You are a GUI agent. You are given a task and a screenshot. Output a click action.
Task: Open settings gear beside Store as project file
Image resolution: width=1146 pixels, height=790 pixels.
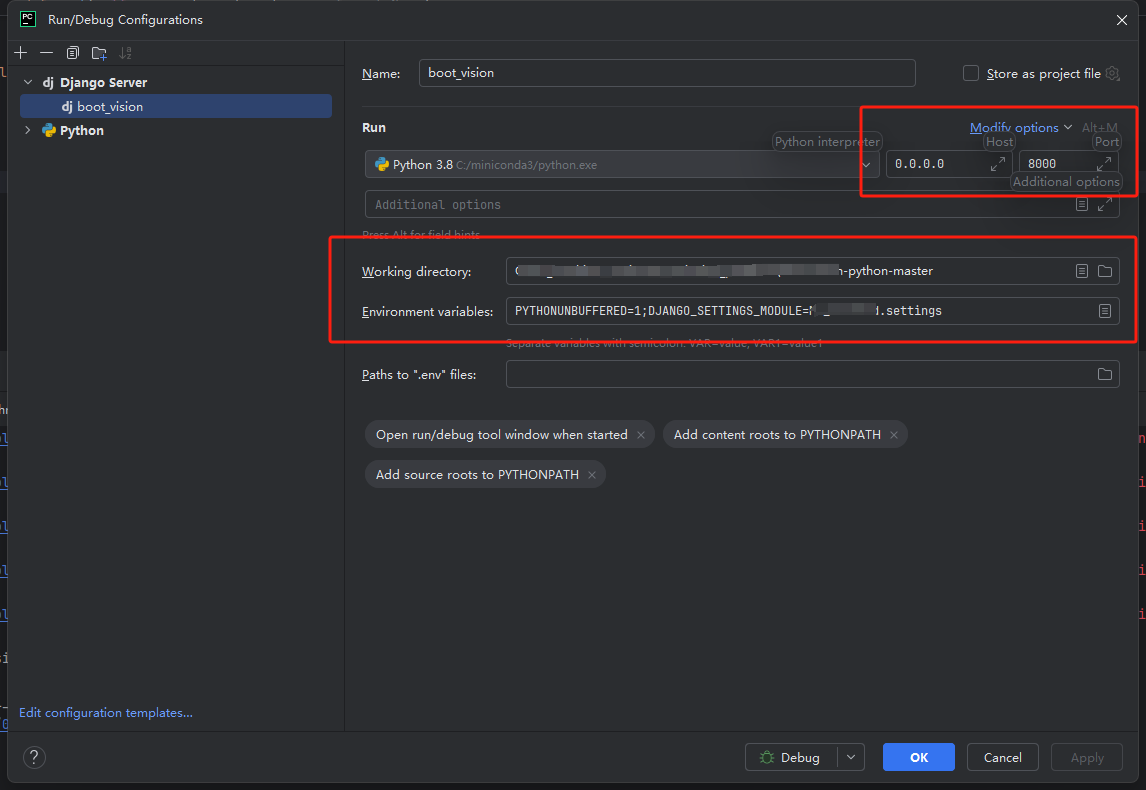[1111, 73]
